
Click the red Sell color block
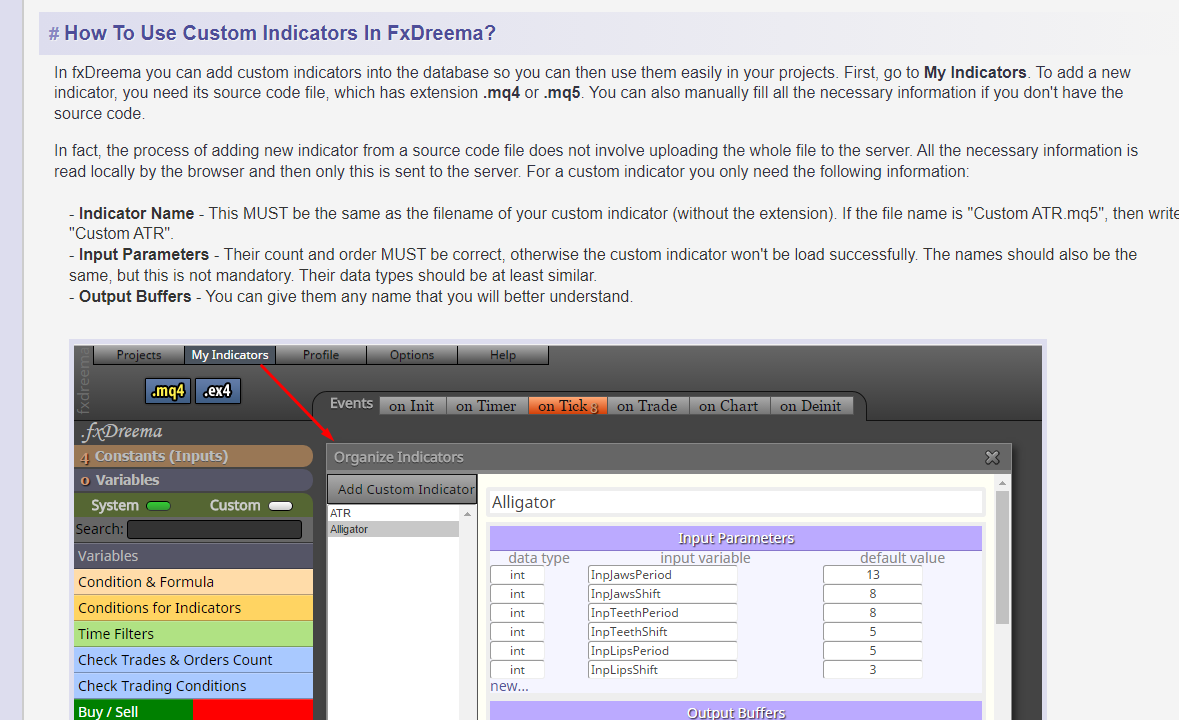tap(253, 710)
